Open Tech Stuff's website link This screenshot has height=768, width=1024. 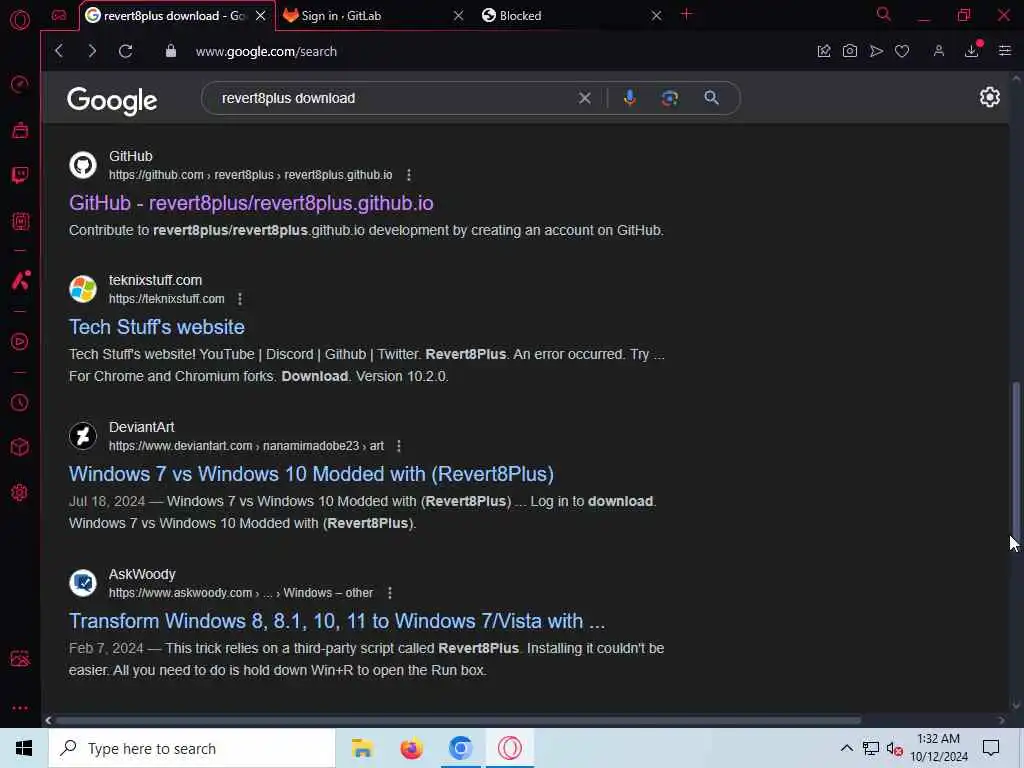pyautogui.click(x=157, y=327)
